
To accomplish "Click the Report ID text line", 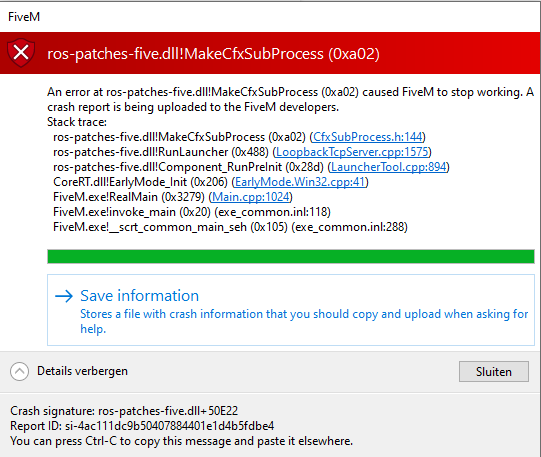I will click(x=142, y=426).
